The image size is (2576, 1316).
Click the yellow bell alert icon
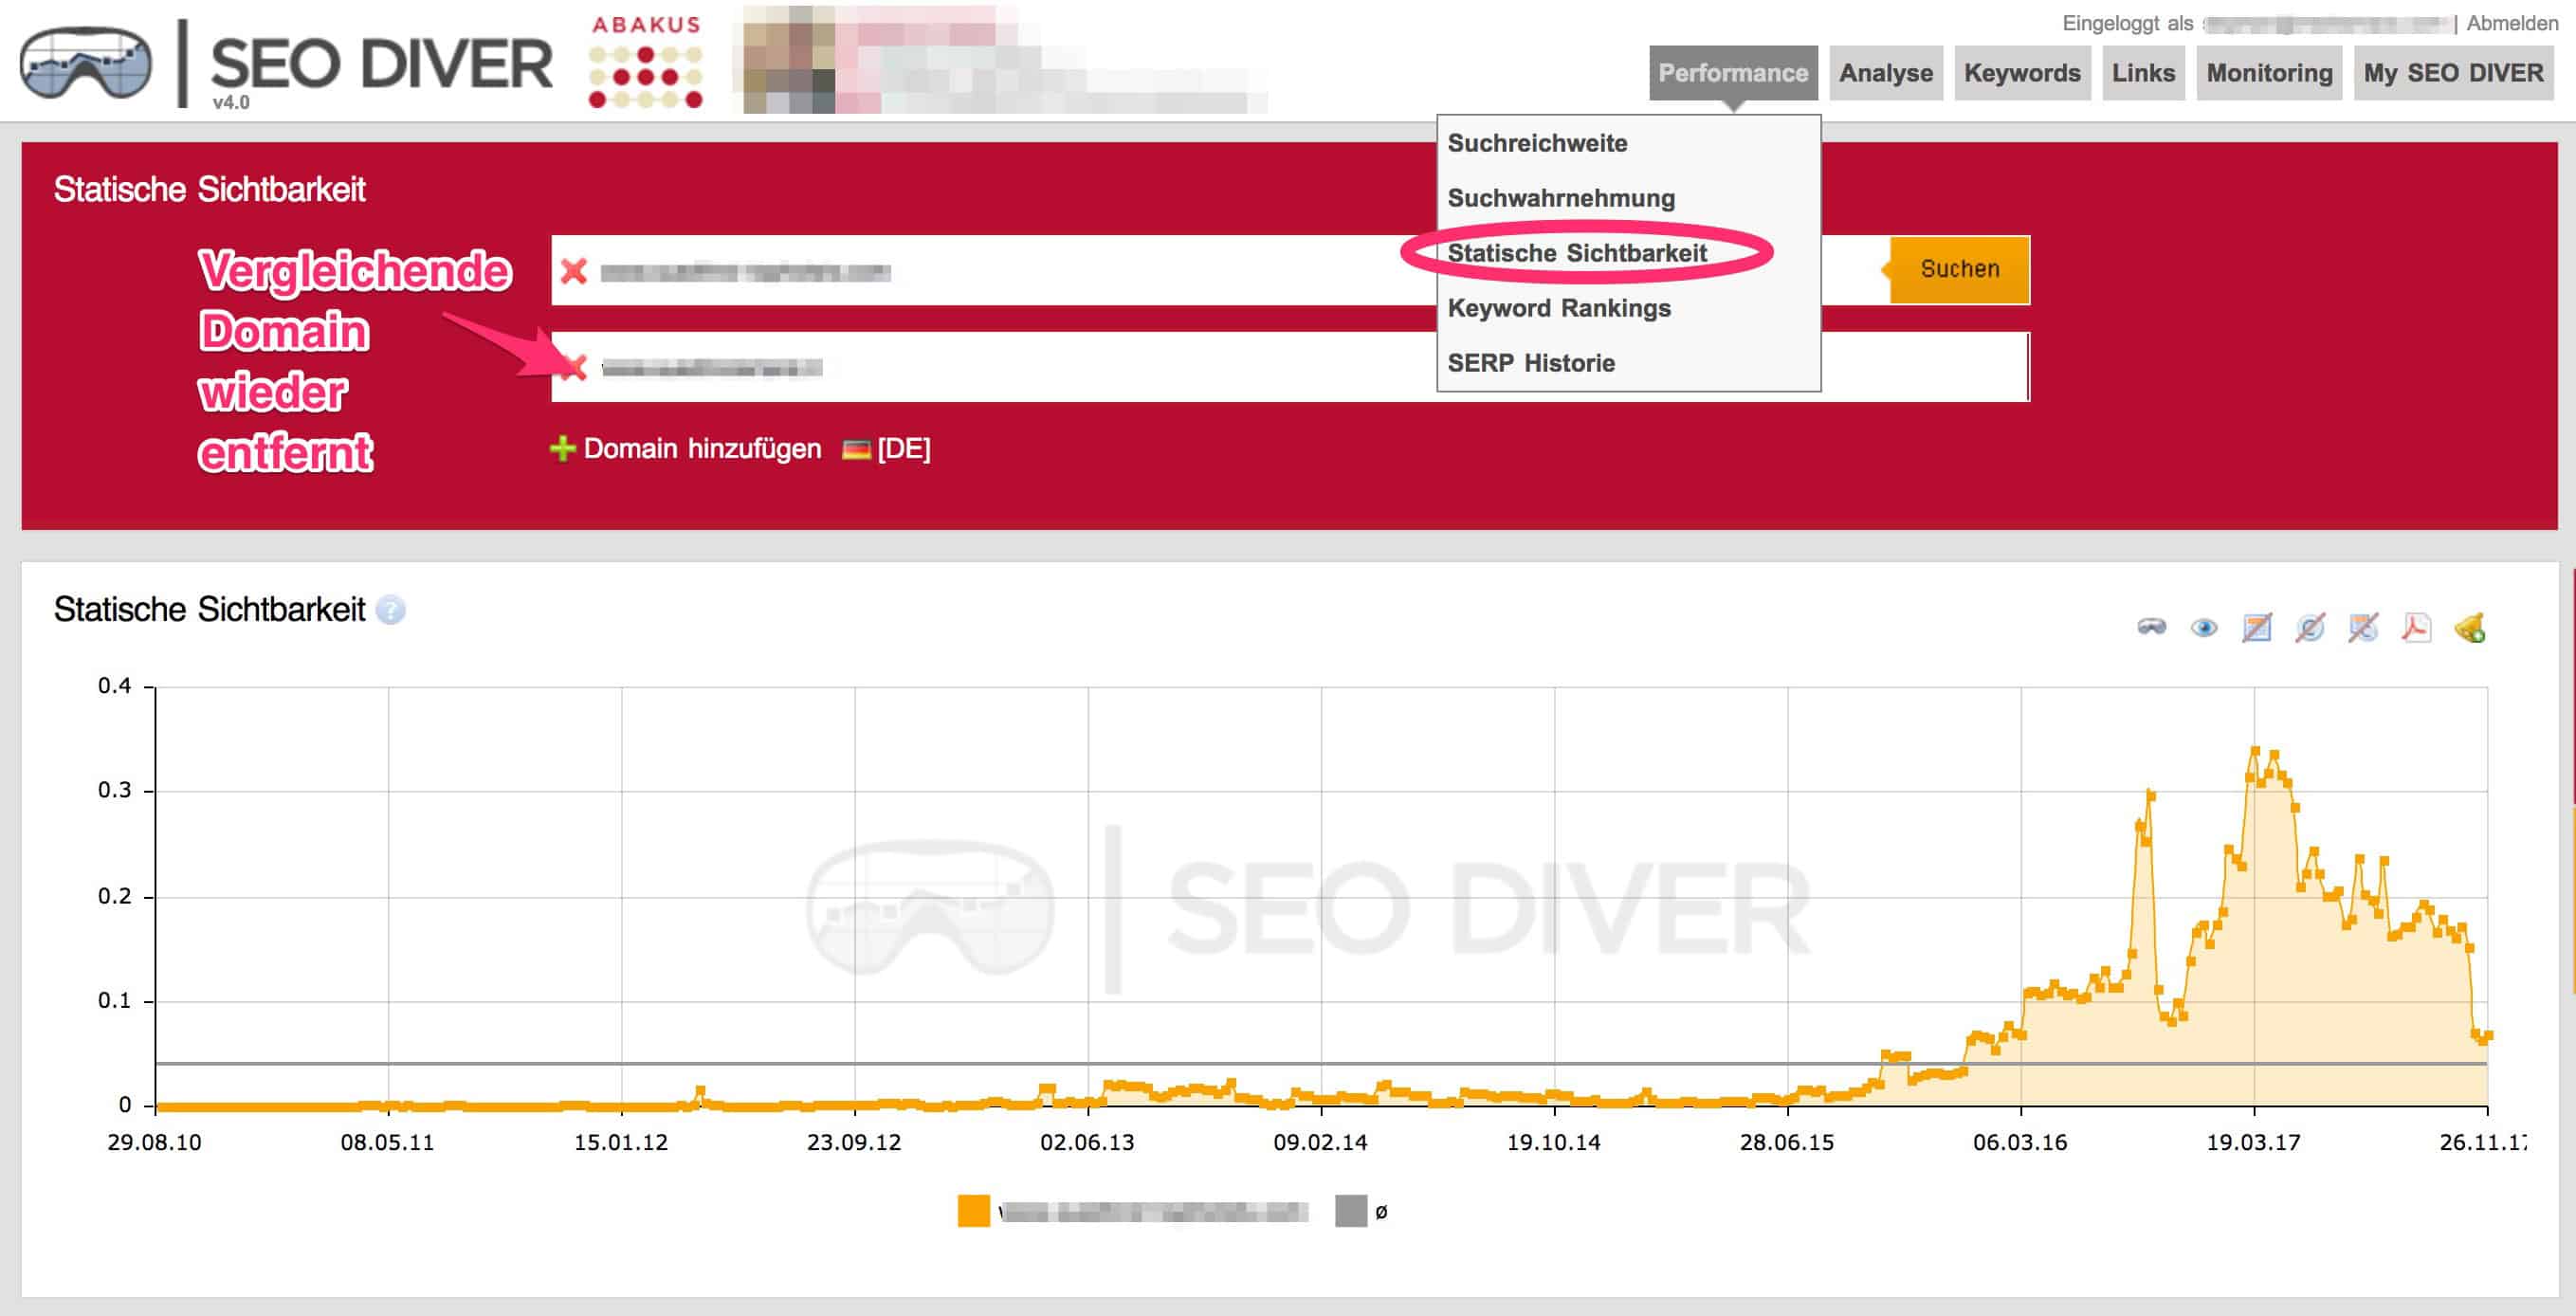[x=2470, y=628]
